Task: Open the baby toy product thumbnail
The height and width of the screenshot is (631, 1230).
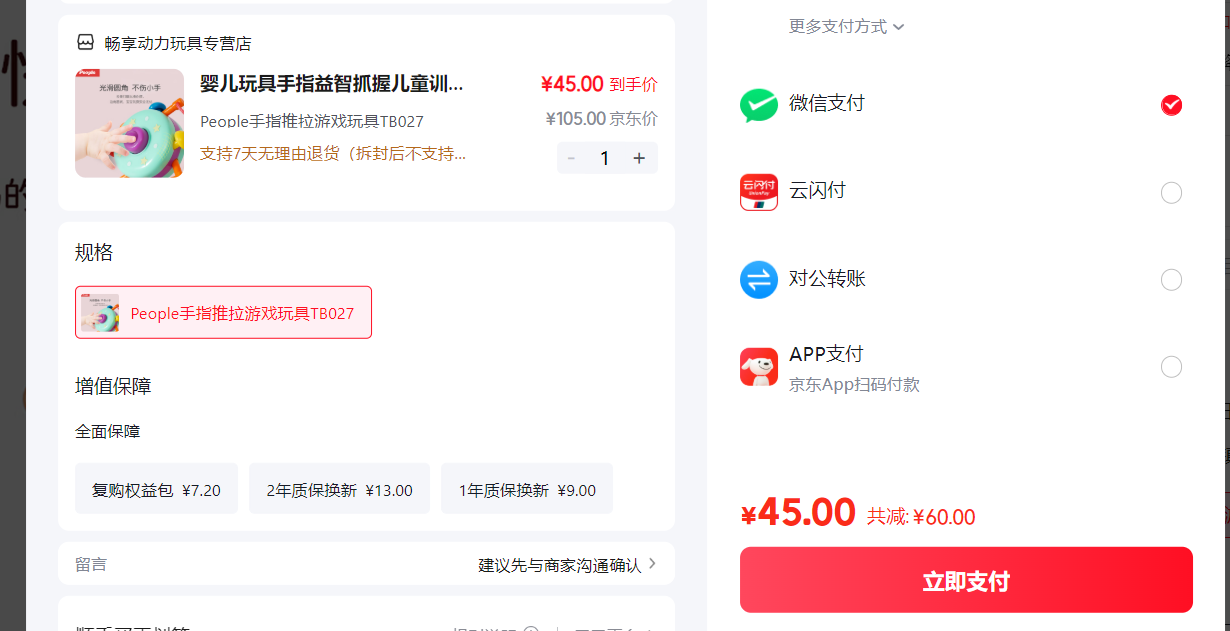Action: click(x=129, y=123)
